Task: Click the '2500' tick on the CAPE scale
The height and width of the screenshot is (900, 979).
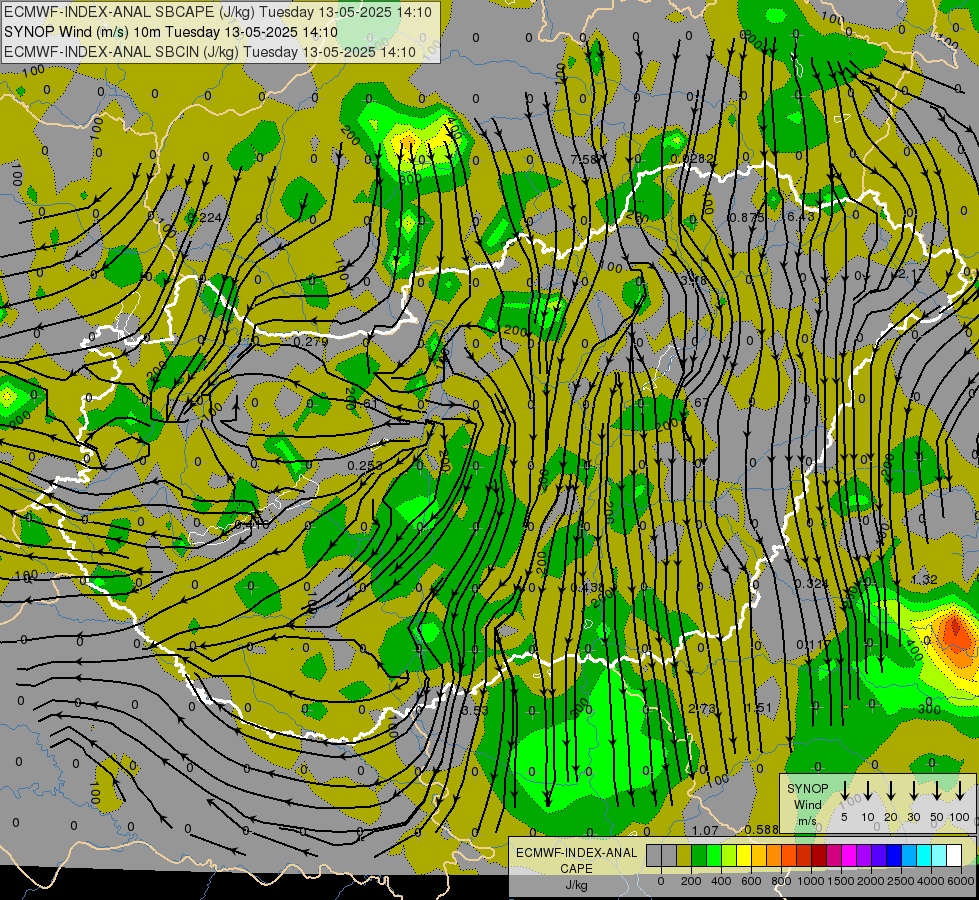Action: click(x=901, y=881)
